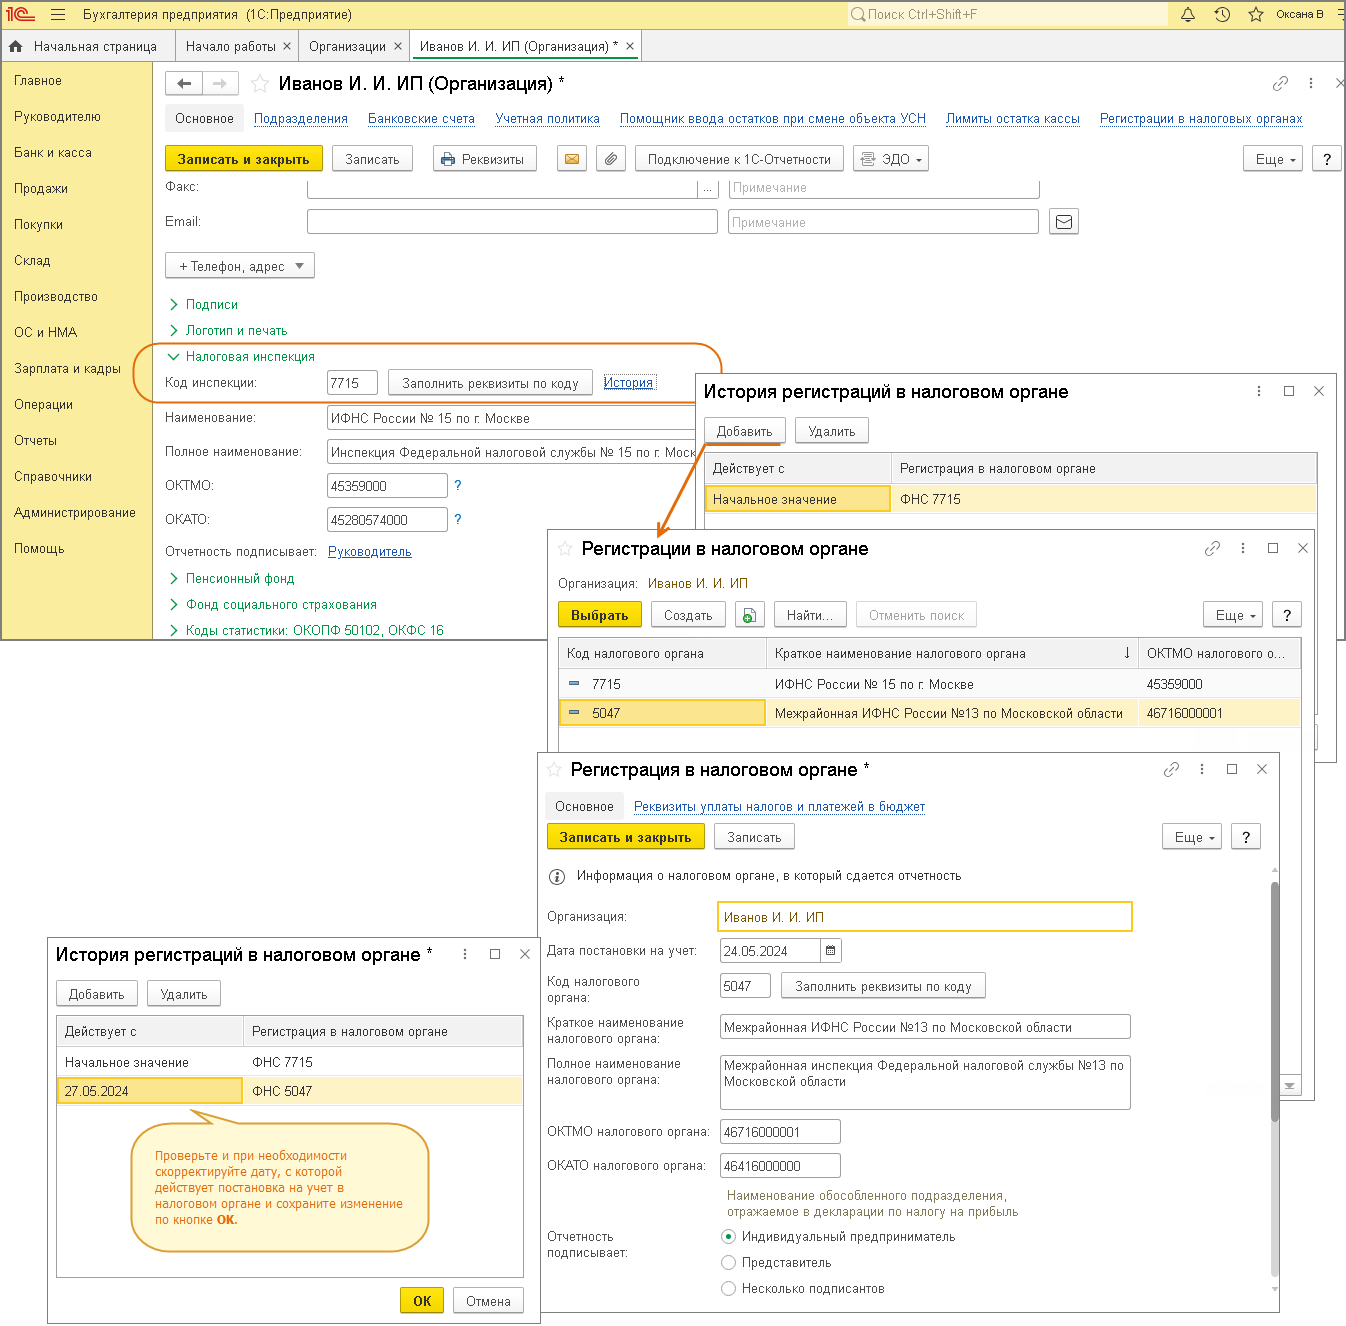Open Еще menu in registration form

tap(1192, 837)
